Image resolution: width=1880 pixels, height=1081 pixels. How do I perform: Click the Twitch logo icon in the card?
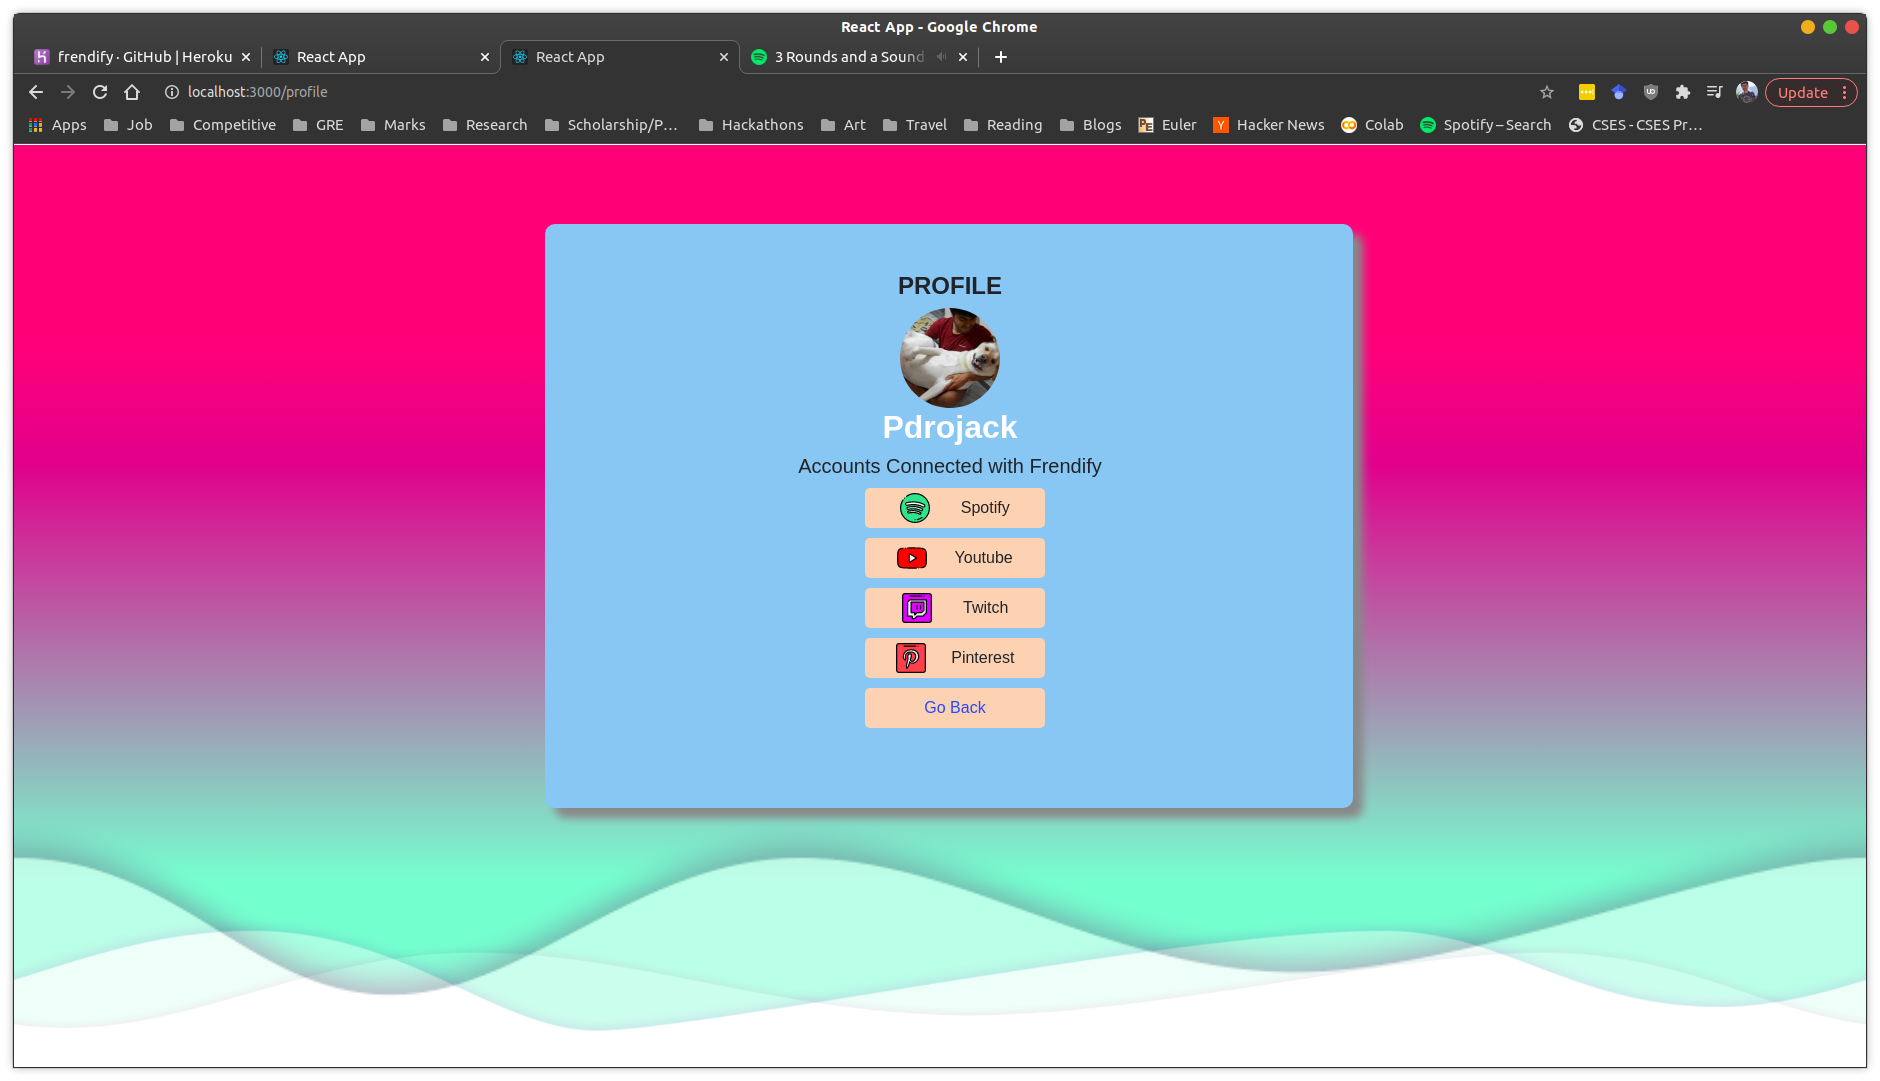[x=917, y=608]
